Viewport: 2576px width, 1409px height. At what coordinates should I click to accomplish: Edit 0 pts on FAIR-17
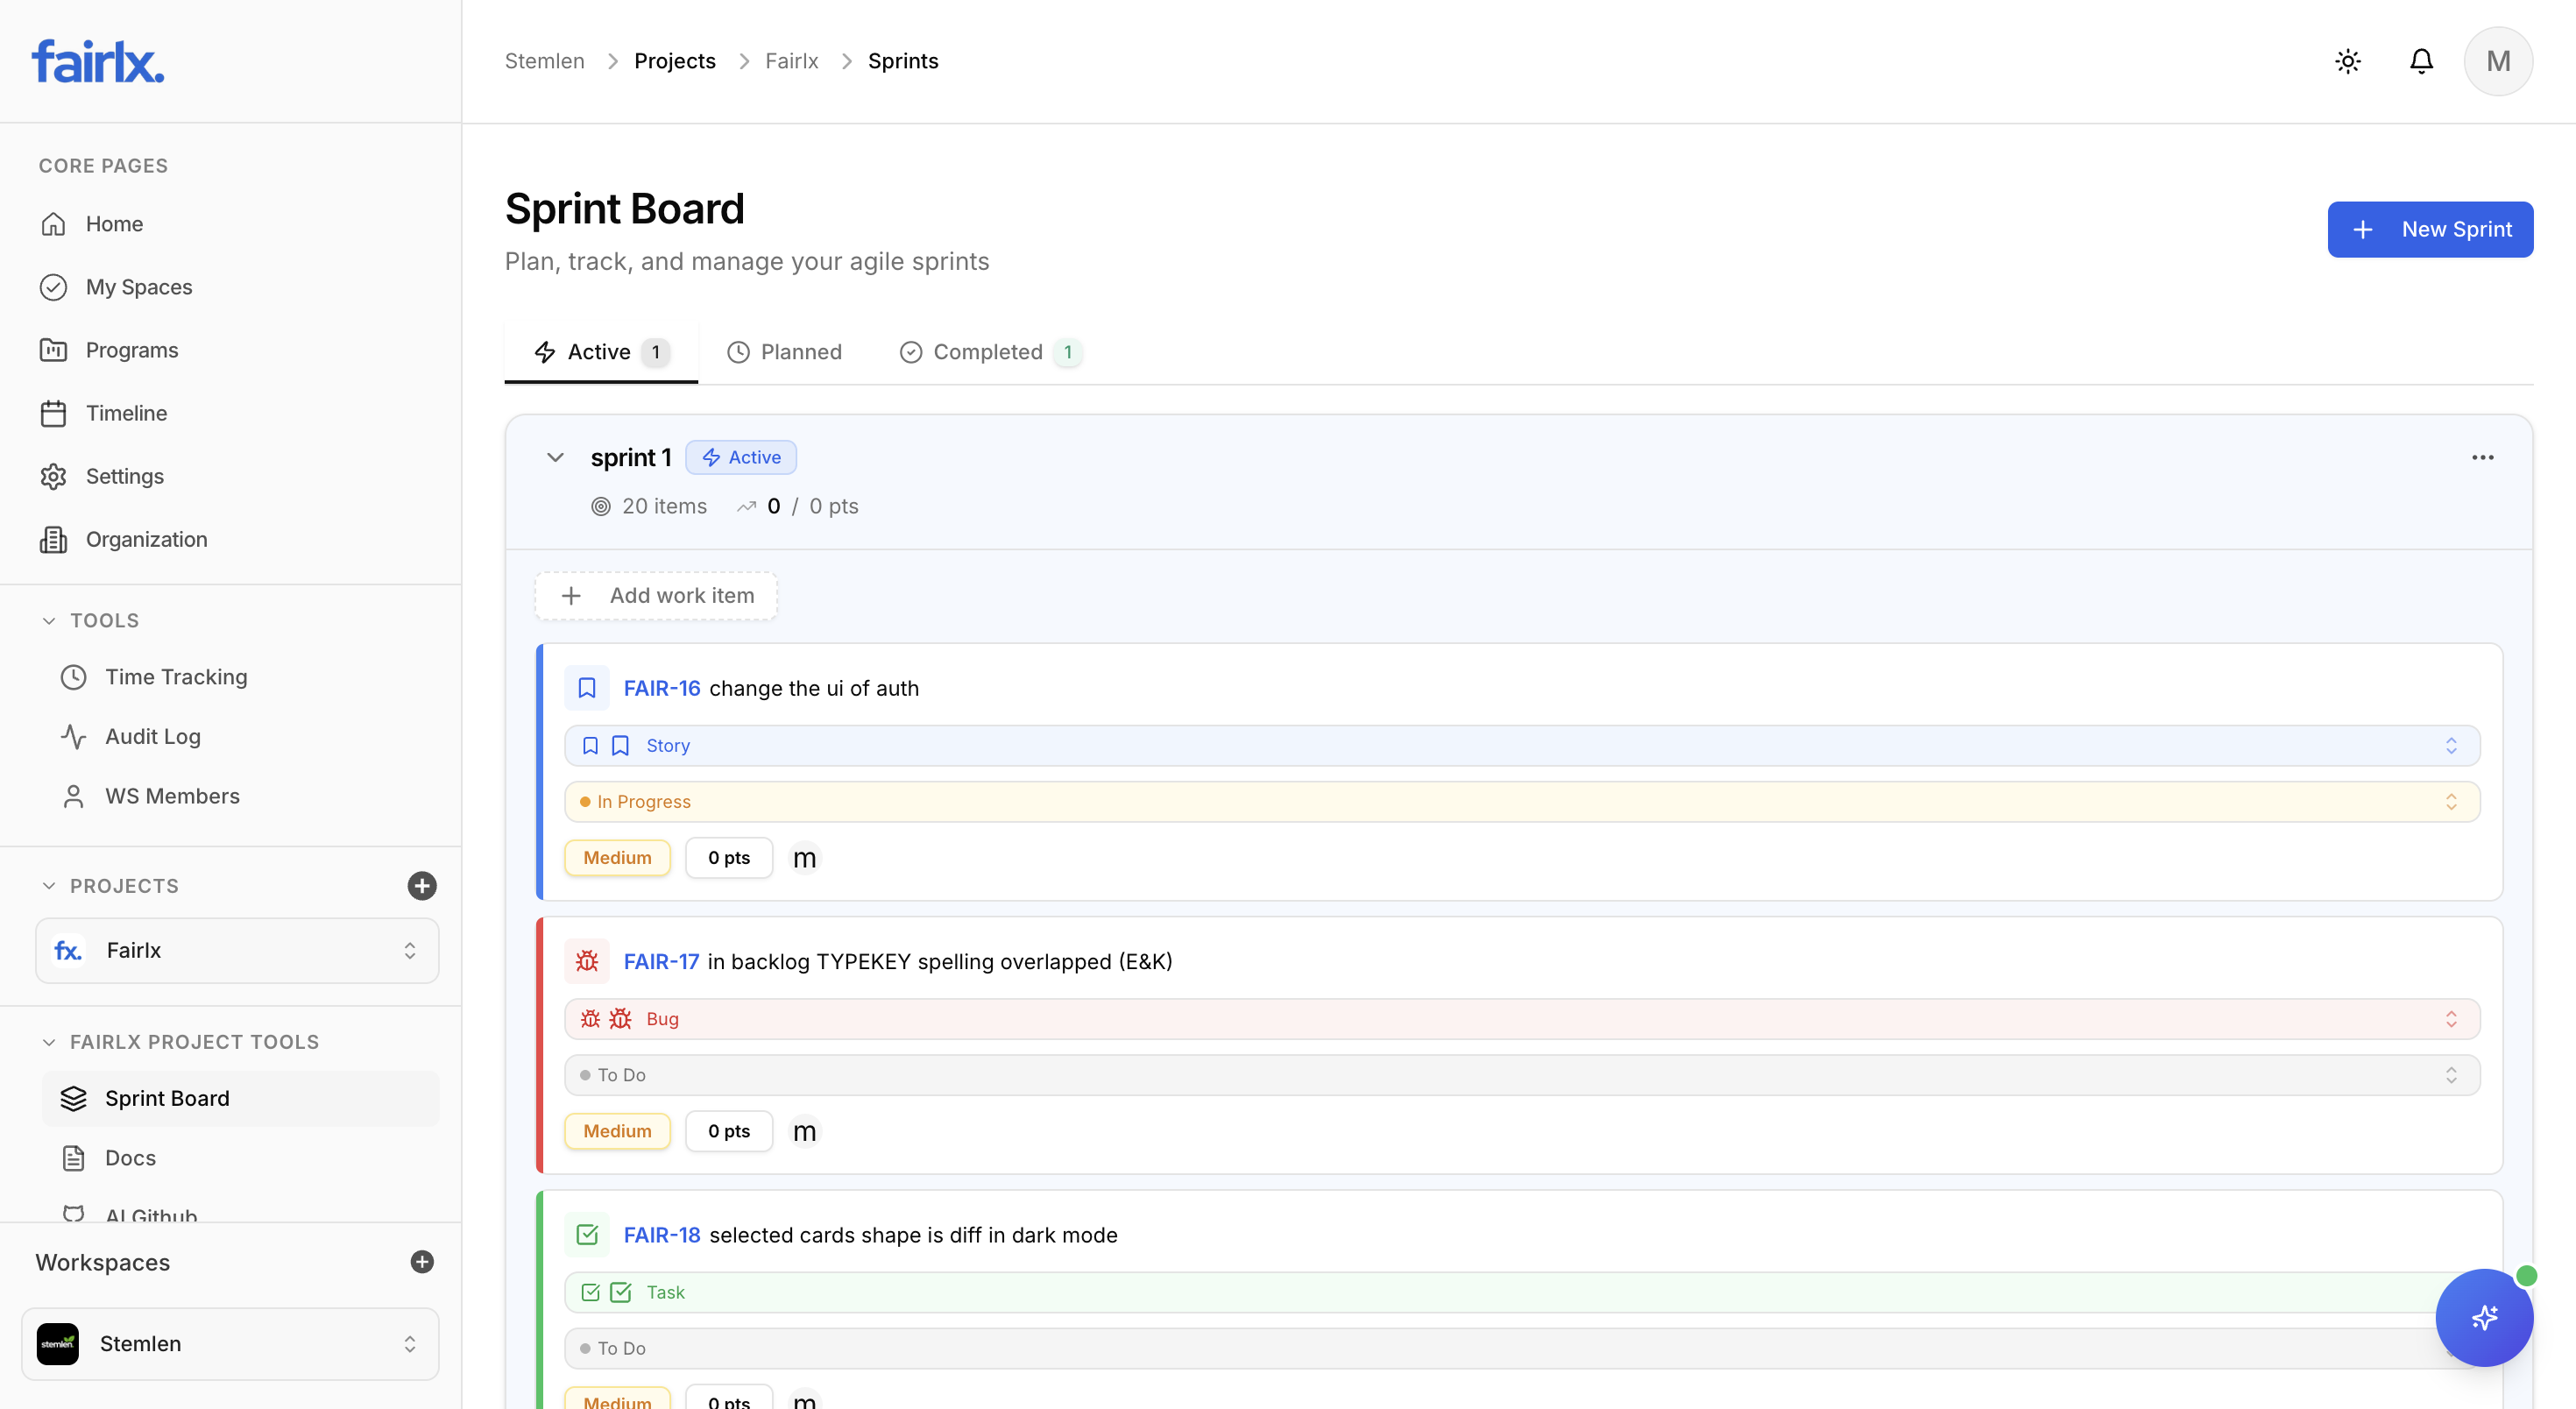[x=729, y=1131]
